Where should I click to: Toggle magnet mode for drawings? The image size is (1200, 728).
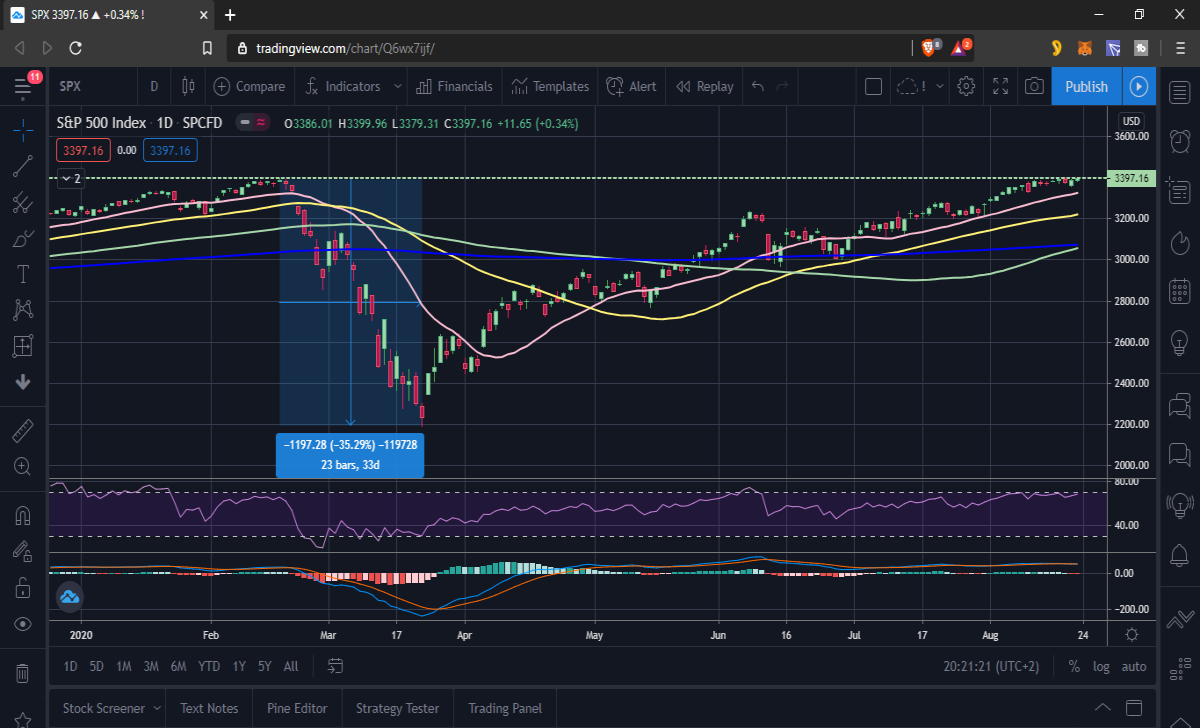[23, 516]
